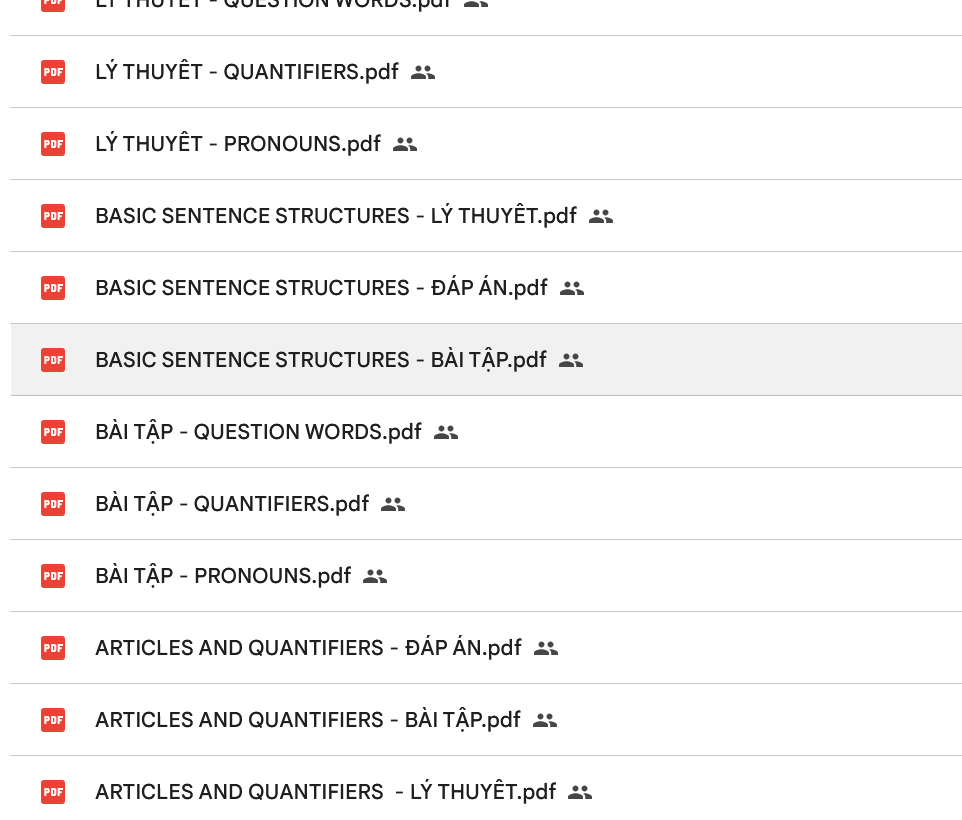Open BASIC SENTENCE STRUCTURES - ĐÁP ÁN.pdf
Screen dimensions: 962x820
(321, 288)
